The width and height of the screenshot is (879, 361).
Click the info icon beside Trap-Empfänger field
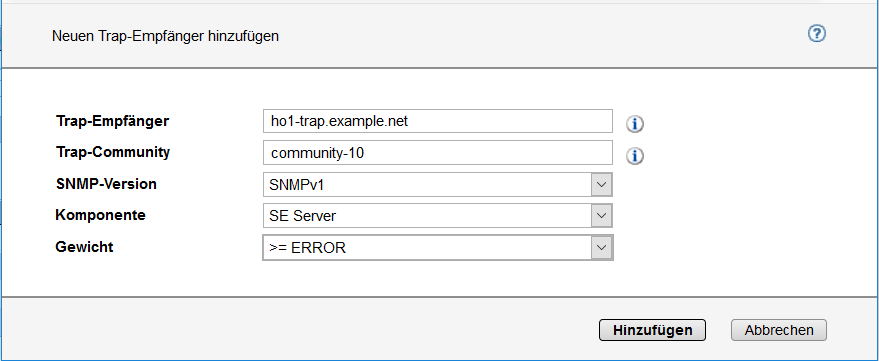[x=634, y=124]
